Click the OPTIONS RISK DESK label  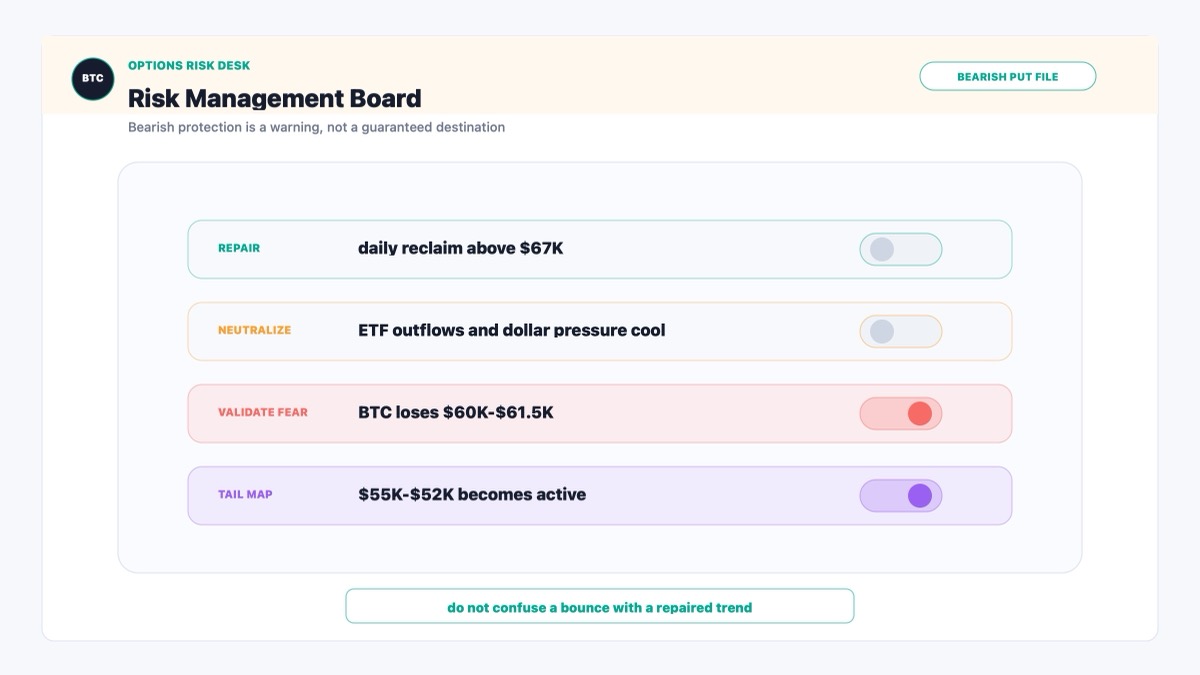click(x=189, y=65)
